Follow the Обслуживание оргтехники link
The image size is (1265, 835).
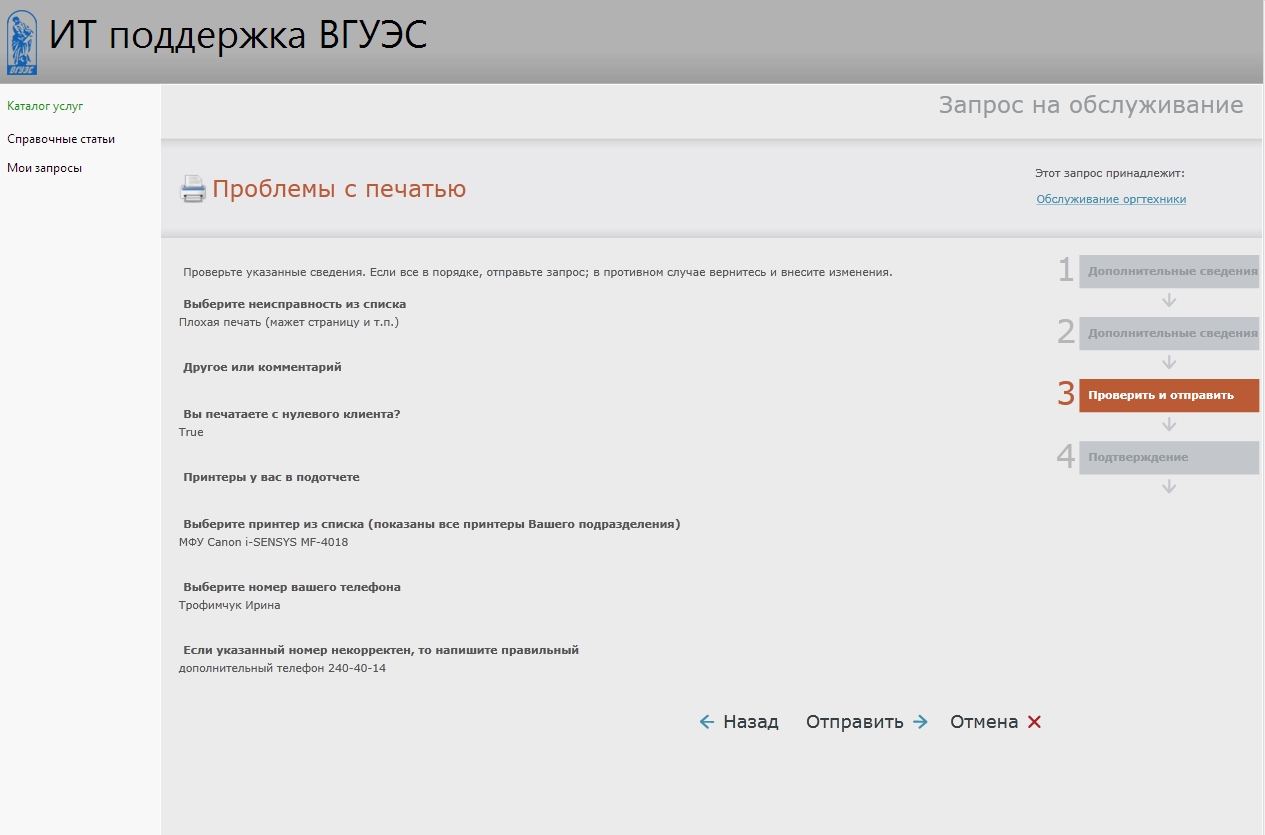(1111, 199)
